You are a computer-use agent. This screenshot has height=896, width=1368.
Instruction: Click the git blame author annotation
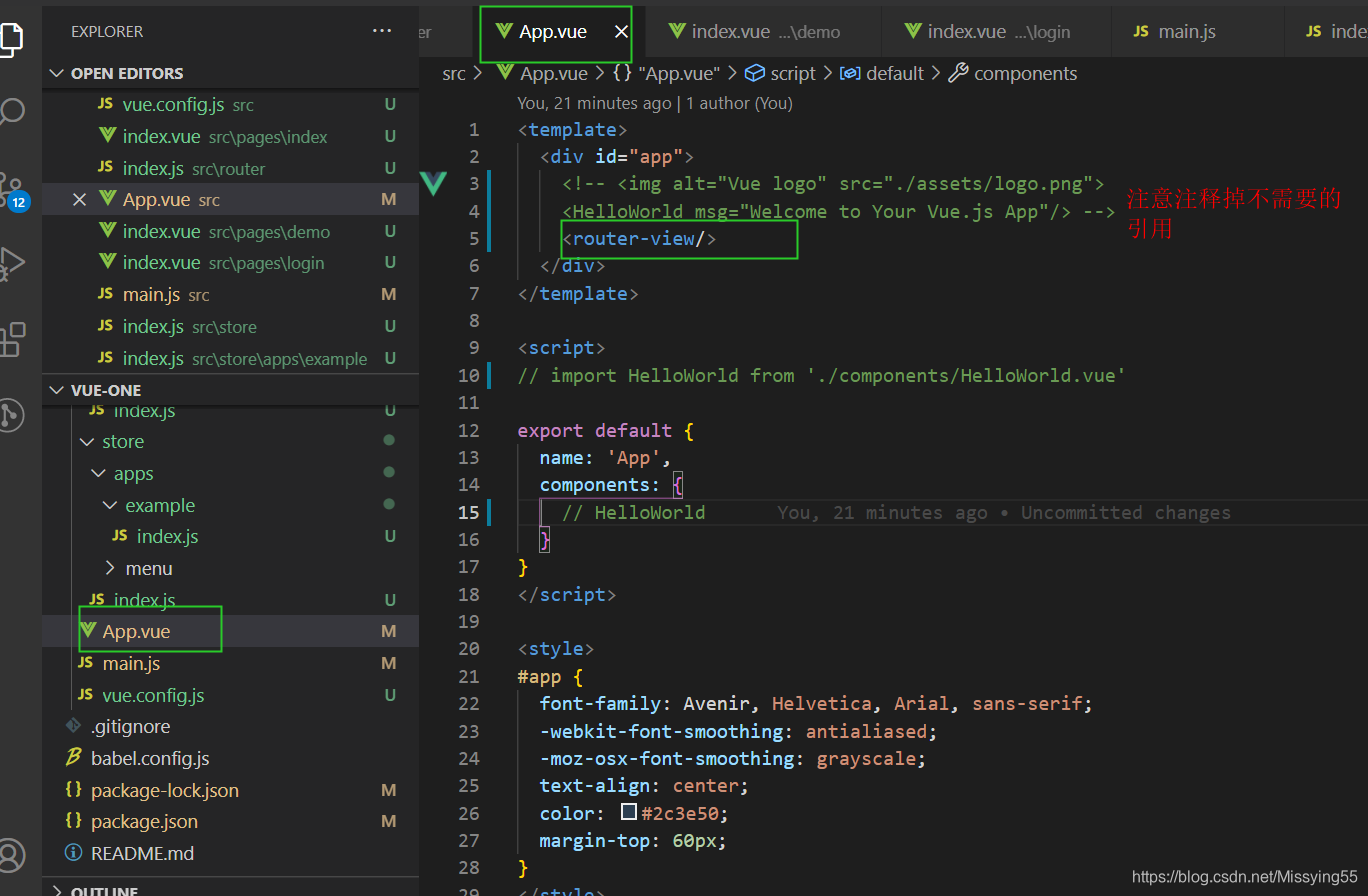pyautogui.click(x=655, y=103)
